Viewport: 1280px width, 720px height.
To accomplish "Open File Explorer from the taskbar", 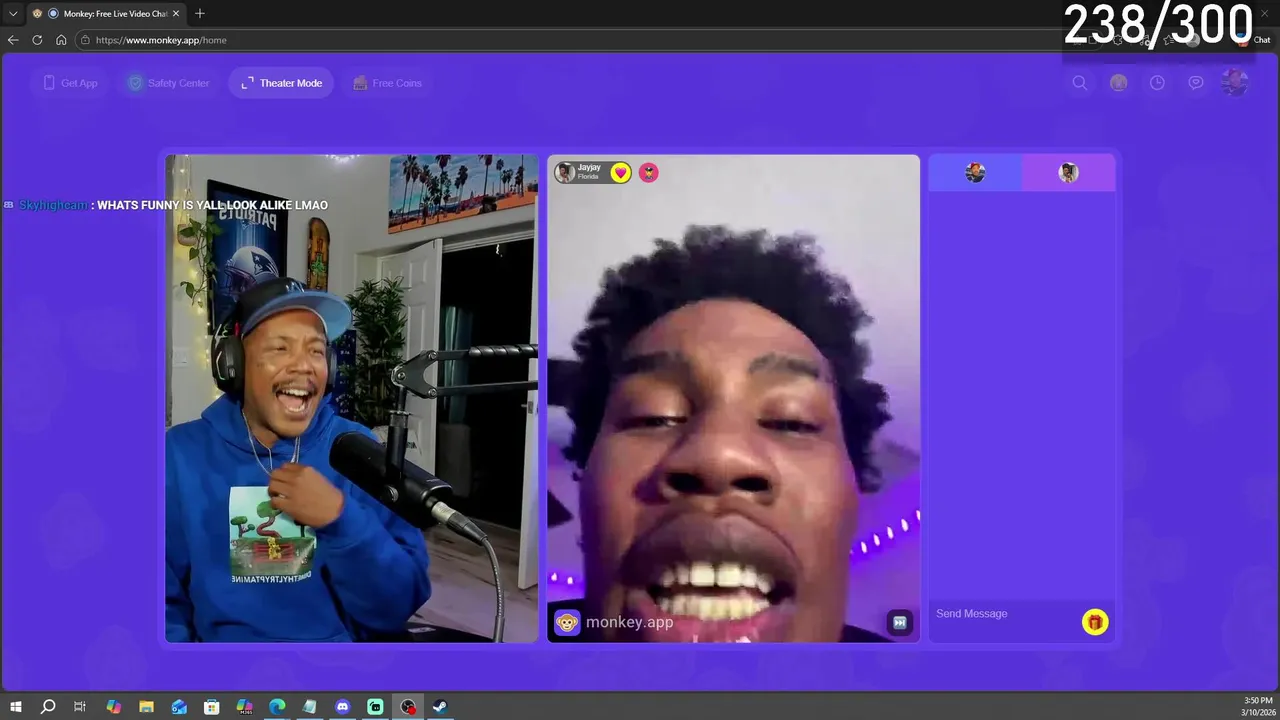I will coord(146,707).
